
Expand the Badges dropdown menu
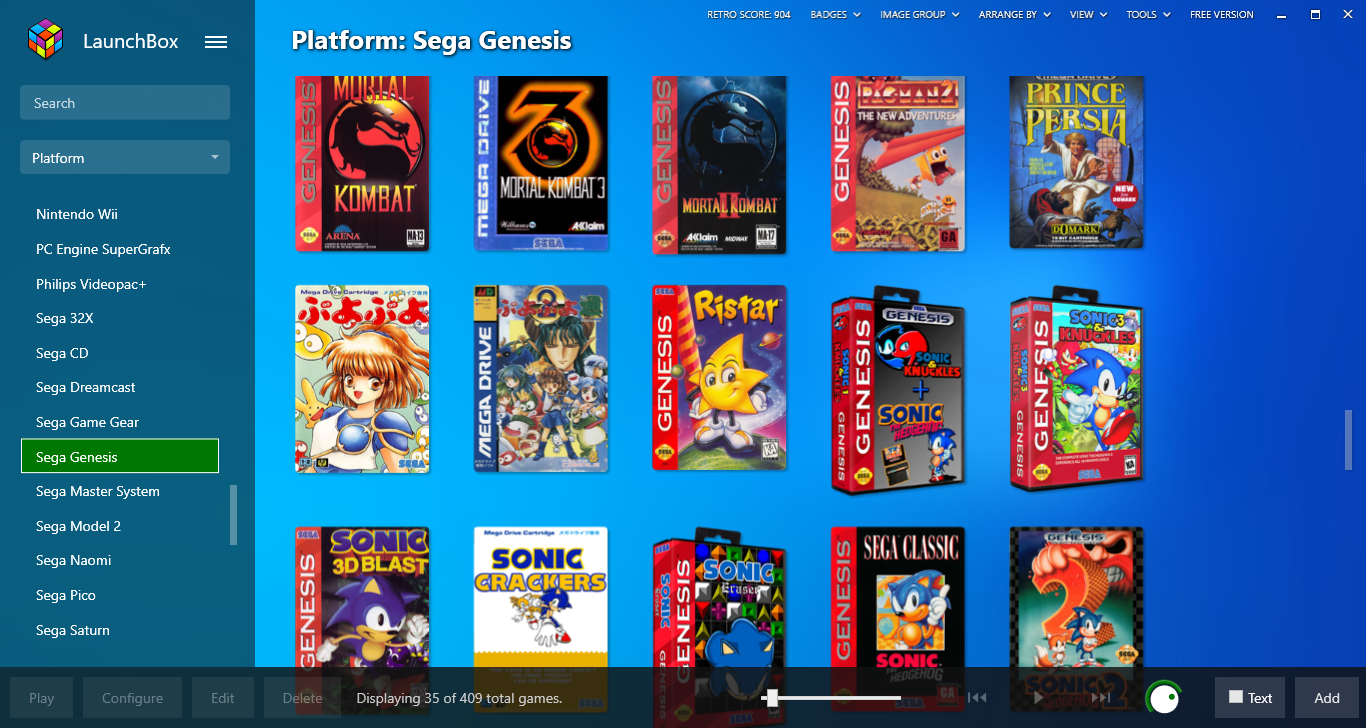834,15
